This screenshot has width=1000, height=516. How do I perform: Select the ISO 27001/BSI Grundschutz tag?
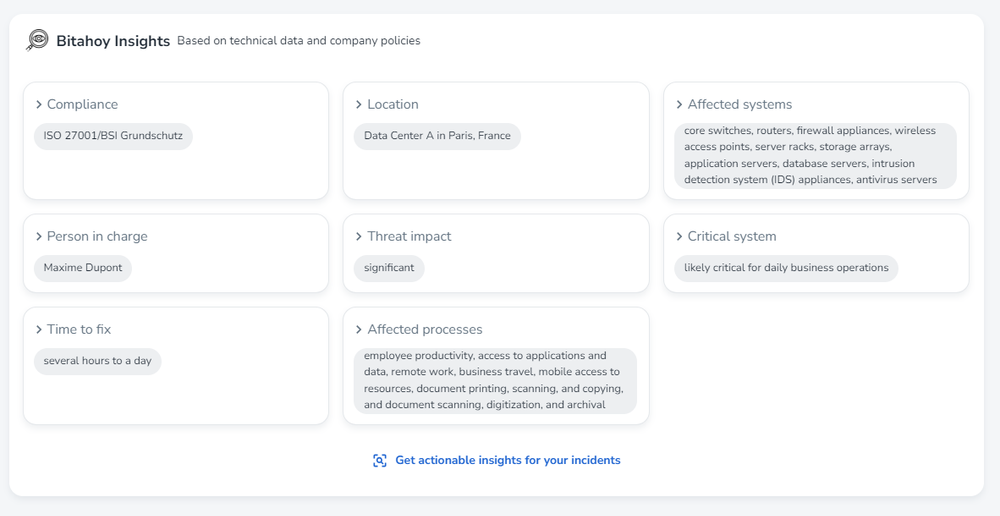113,136
